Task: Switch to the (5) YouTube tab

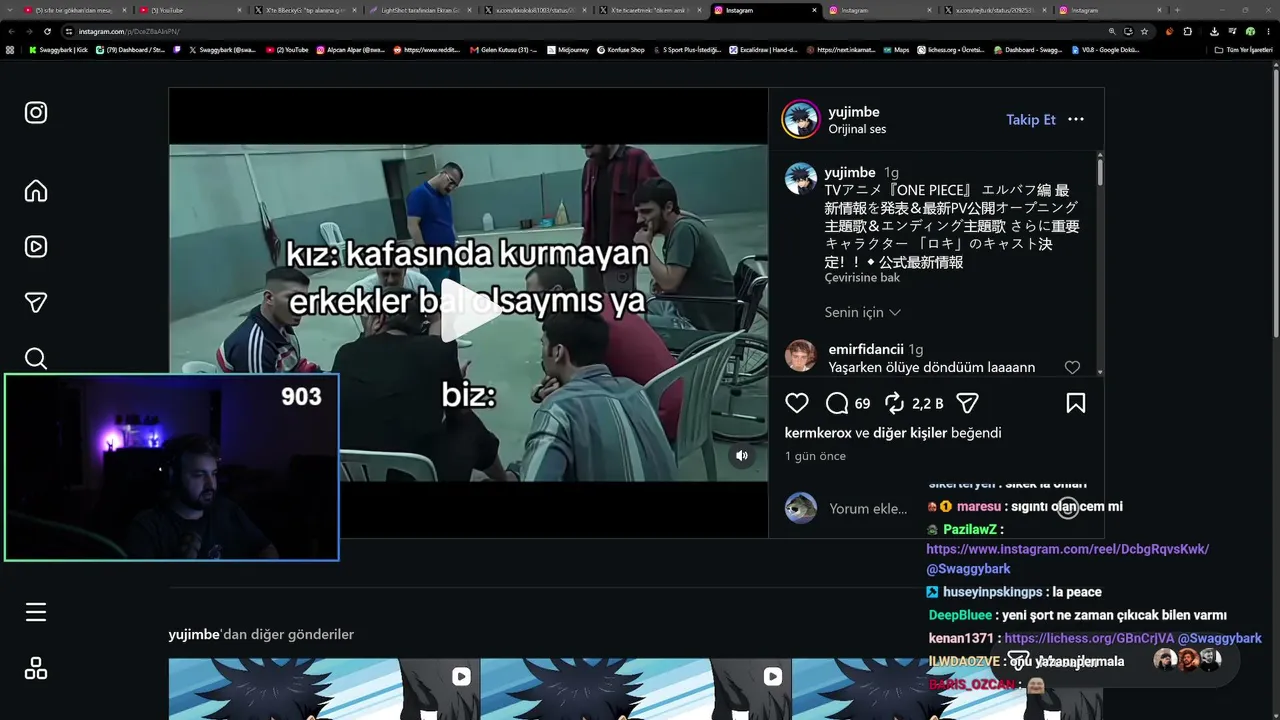Action: pyautogui.click(x=190, y=10)
